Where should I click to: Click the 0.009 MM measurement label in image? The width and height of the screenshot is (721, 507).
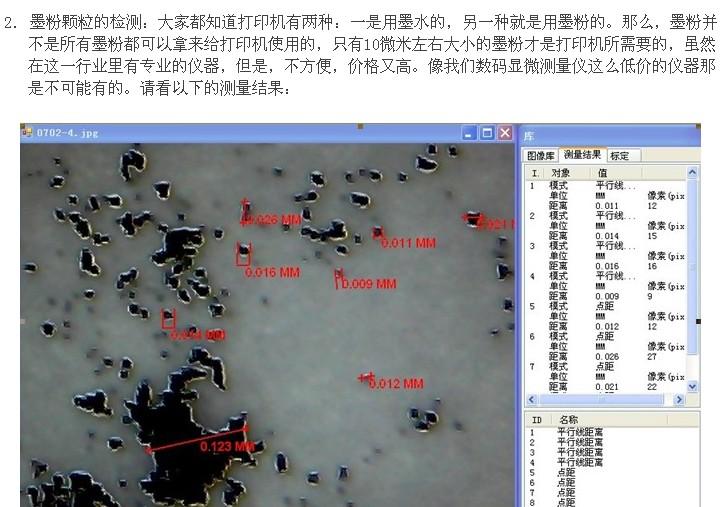click(x=369, y=284)
